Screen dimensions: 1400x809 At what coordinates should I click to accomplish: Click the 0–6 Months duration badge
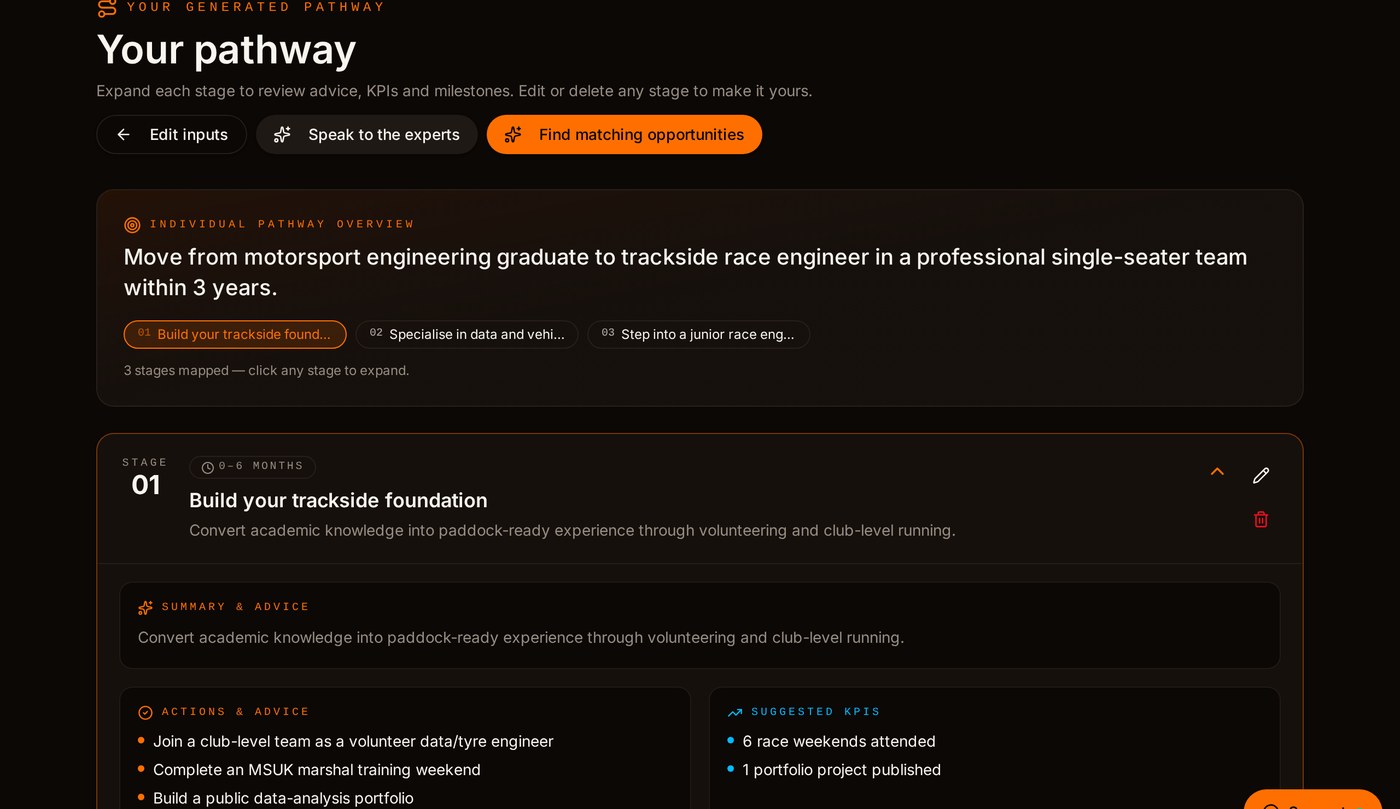(x=252, y=467)
